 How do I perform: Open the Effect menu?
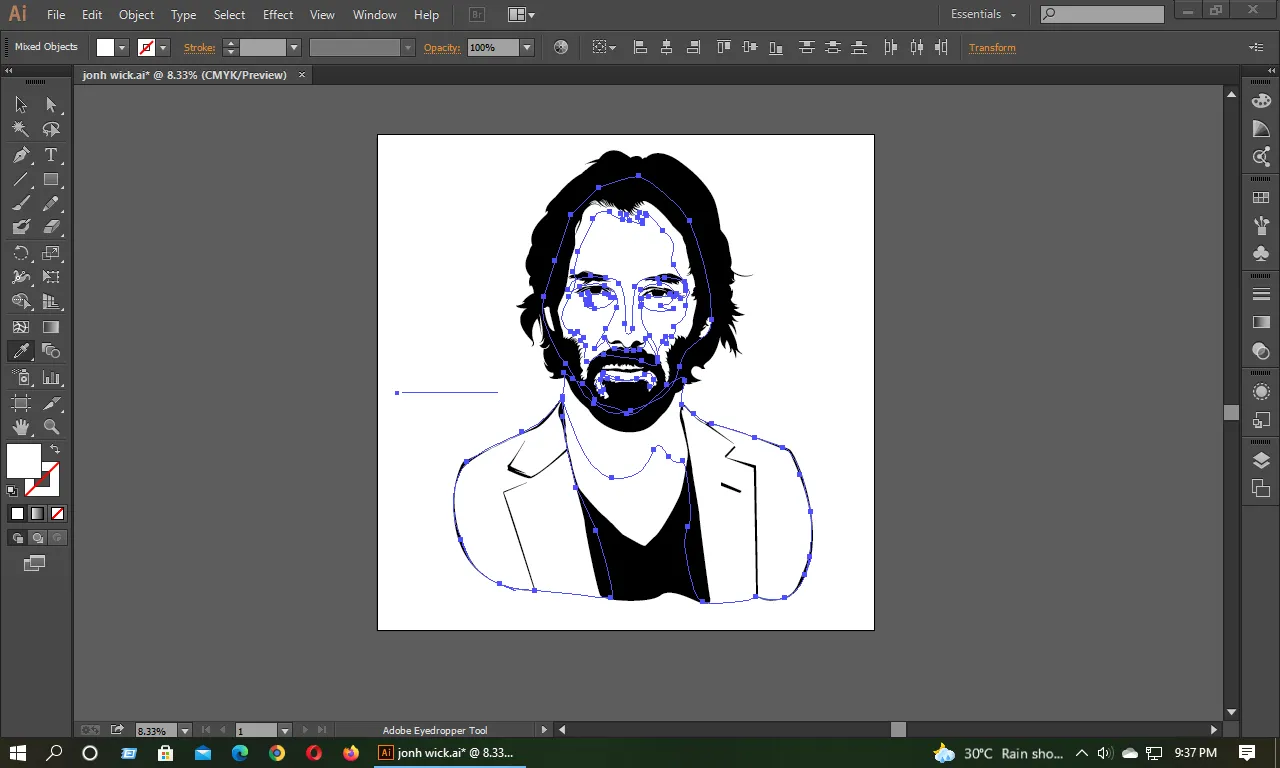point(278,15)
